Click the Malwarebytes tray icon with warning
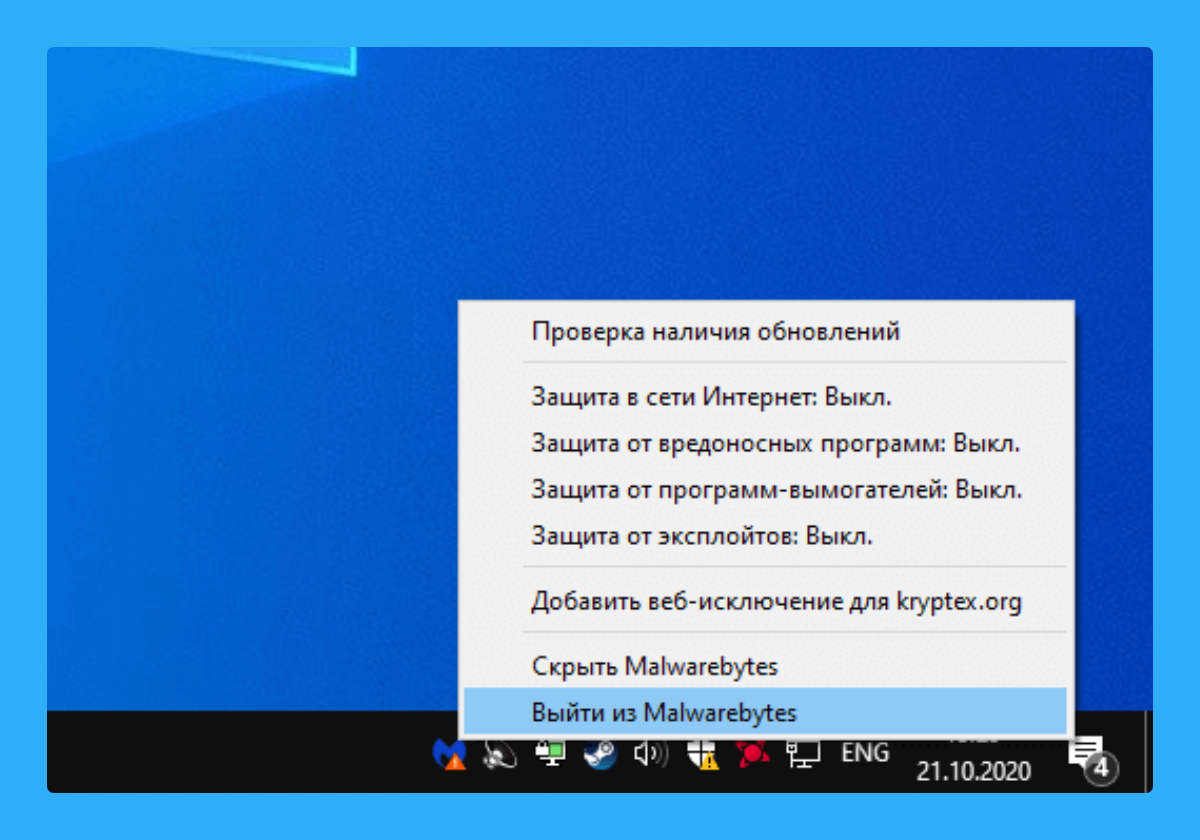1200x840 pixels. click(449, 754)
